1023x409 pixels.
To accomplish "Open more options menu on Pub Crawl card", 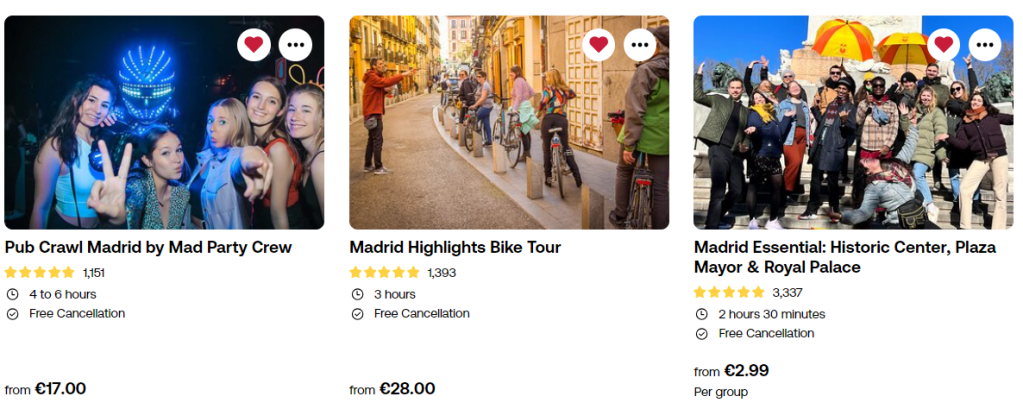I will tap(295, 44).
